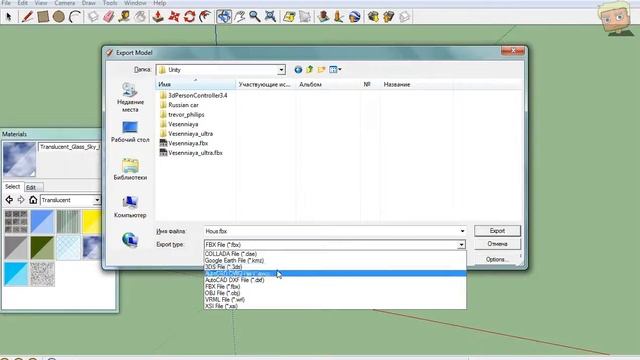Click Preview in Google Earth icon
The image size is (640, 360).
tap(355, 17)
